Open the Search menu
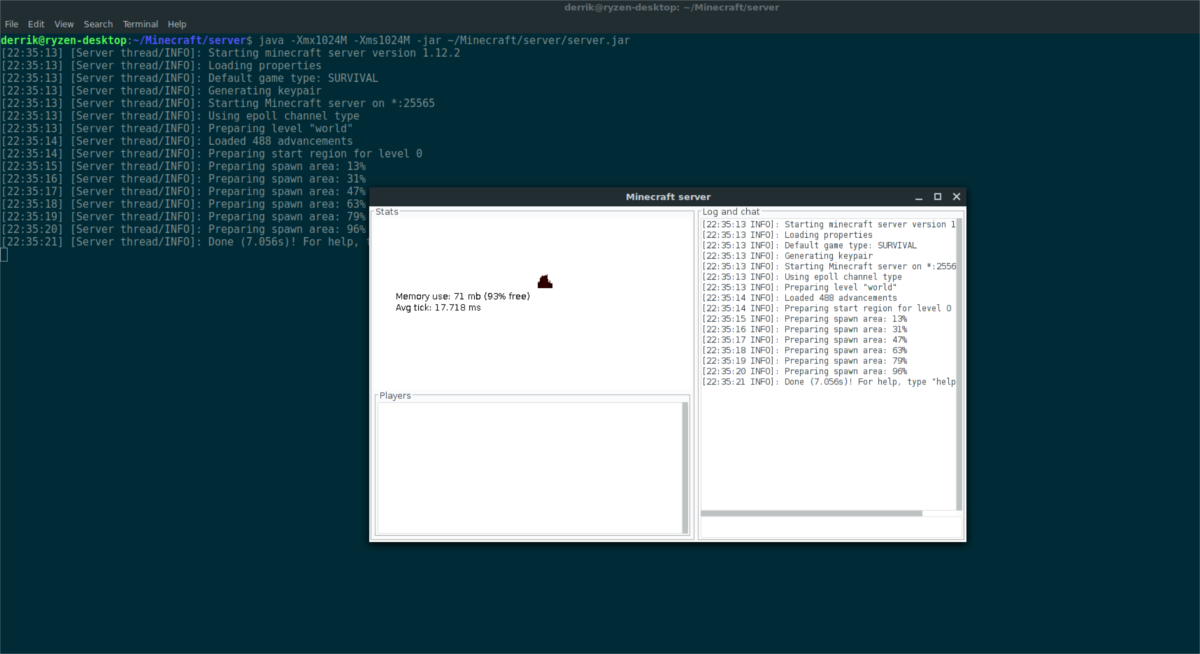The image size is (1200, 654). coord(97,23)
